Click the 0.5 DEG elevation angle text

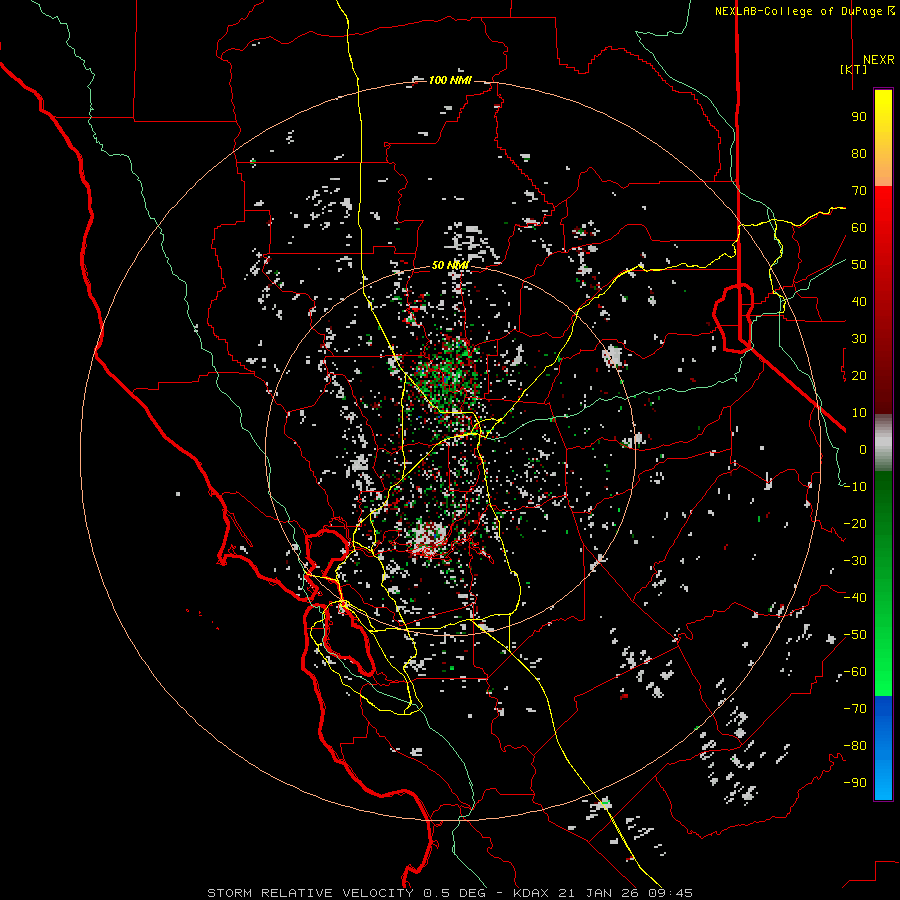tap(455, 893)
